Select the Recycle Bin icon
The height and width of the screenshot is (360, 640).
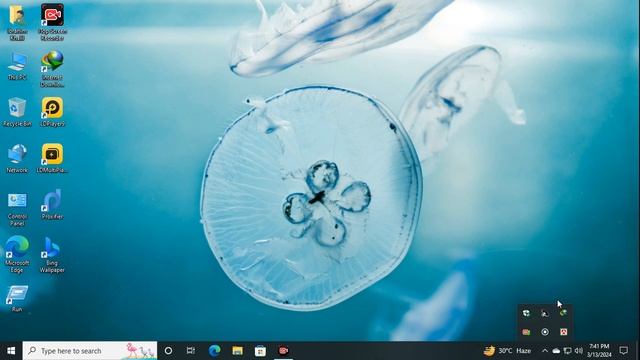17,112
